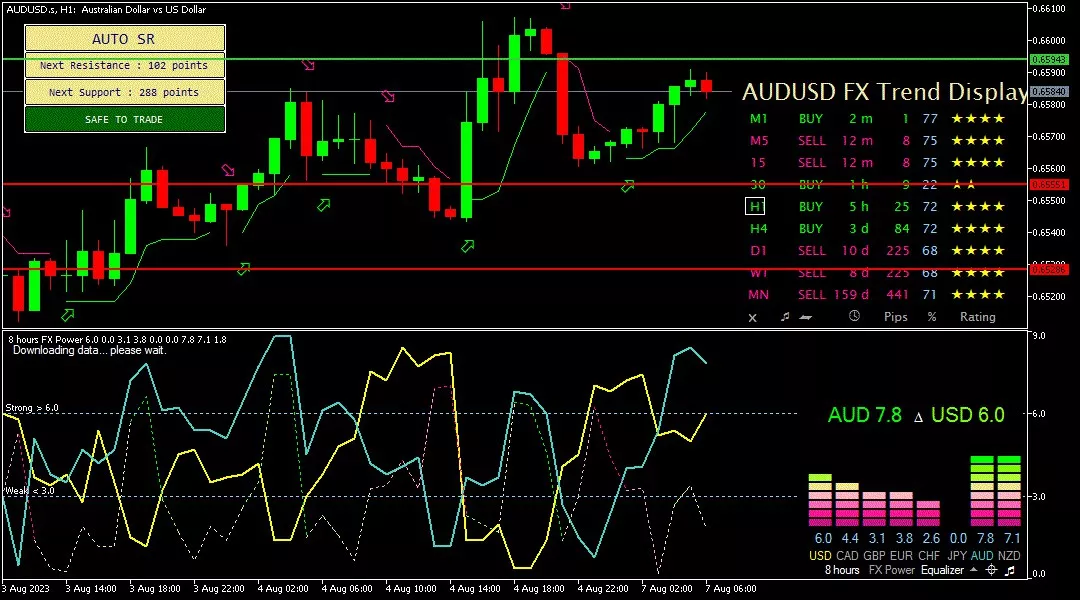
Task: Click the M1 BUY signal text
Action: (x=811, y=118)
